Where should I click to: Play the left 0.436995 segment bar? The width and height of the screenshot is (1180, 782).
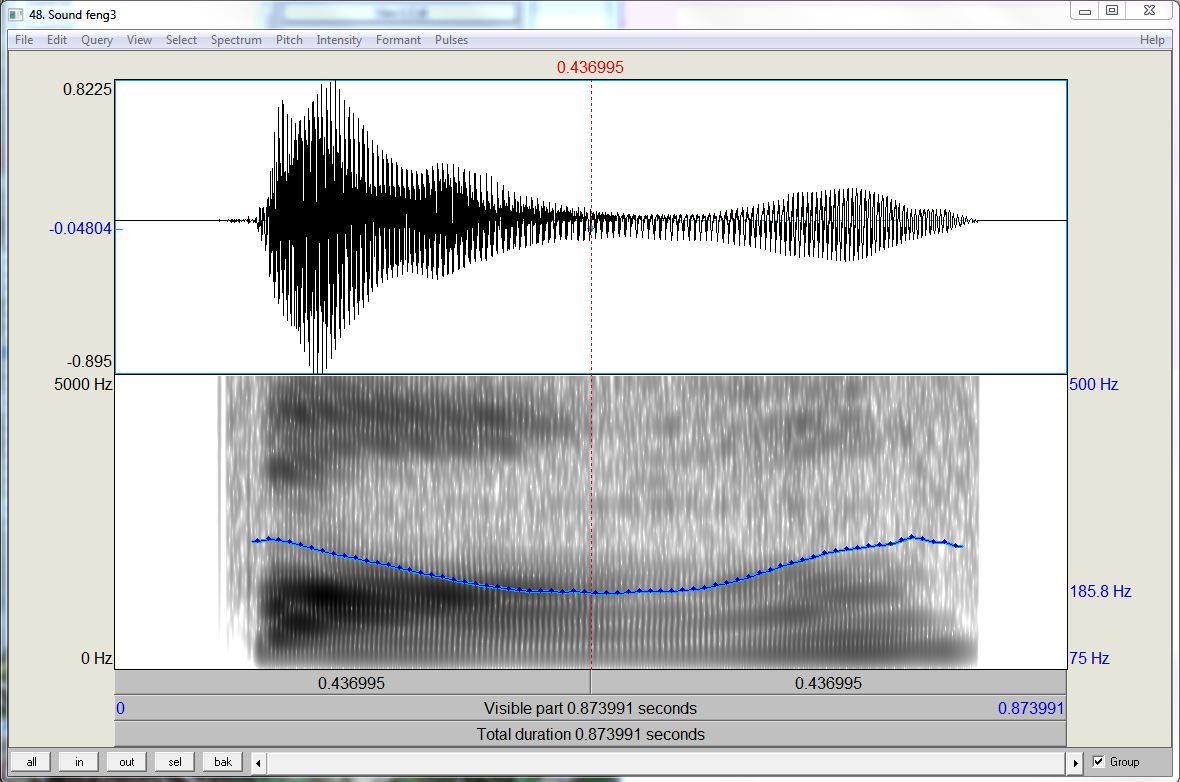tap(352, 683)
